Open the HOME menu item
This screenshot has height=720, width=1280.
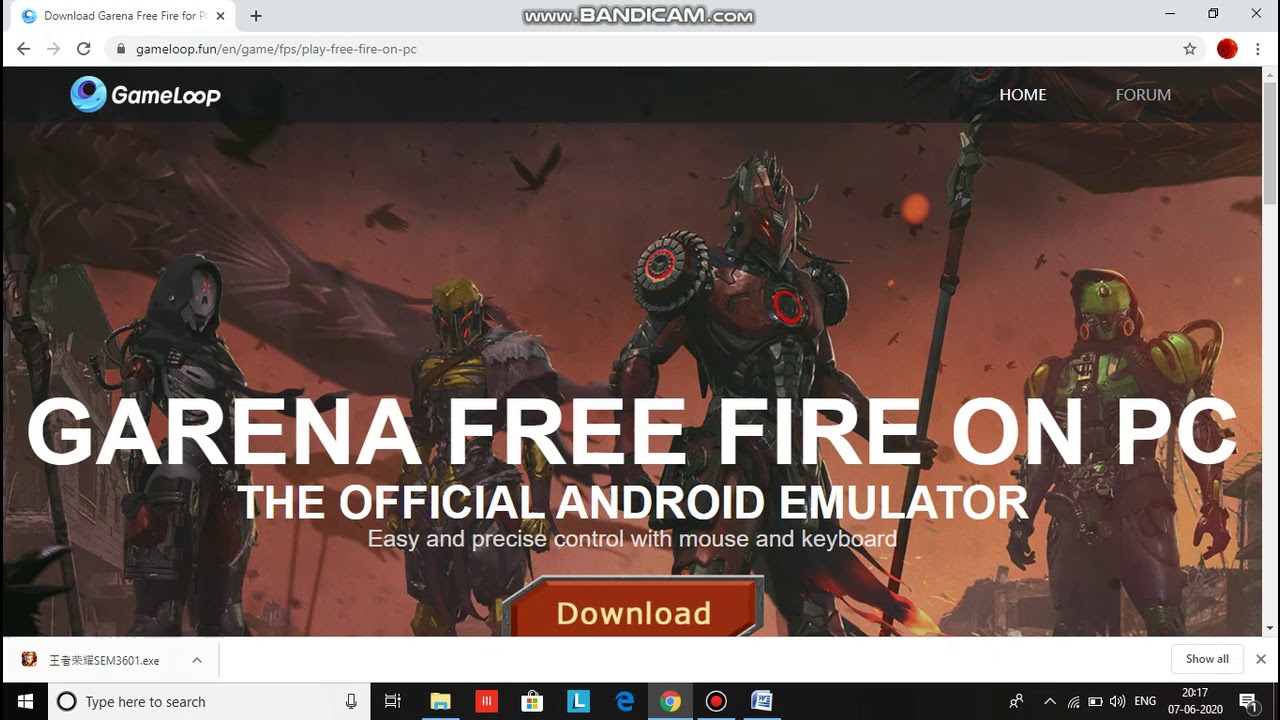pos(1022,95)
